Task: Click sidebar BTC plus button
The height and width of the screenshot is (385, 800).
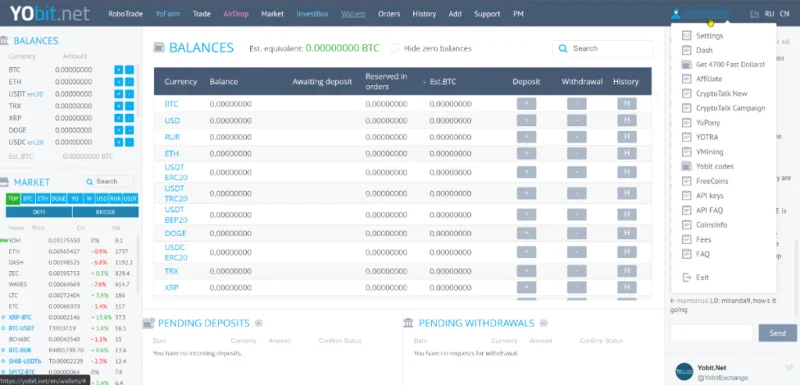Action: tap(118, 70)
